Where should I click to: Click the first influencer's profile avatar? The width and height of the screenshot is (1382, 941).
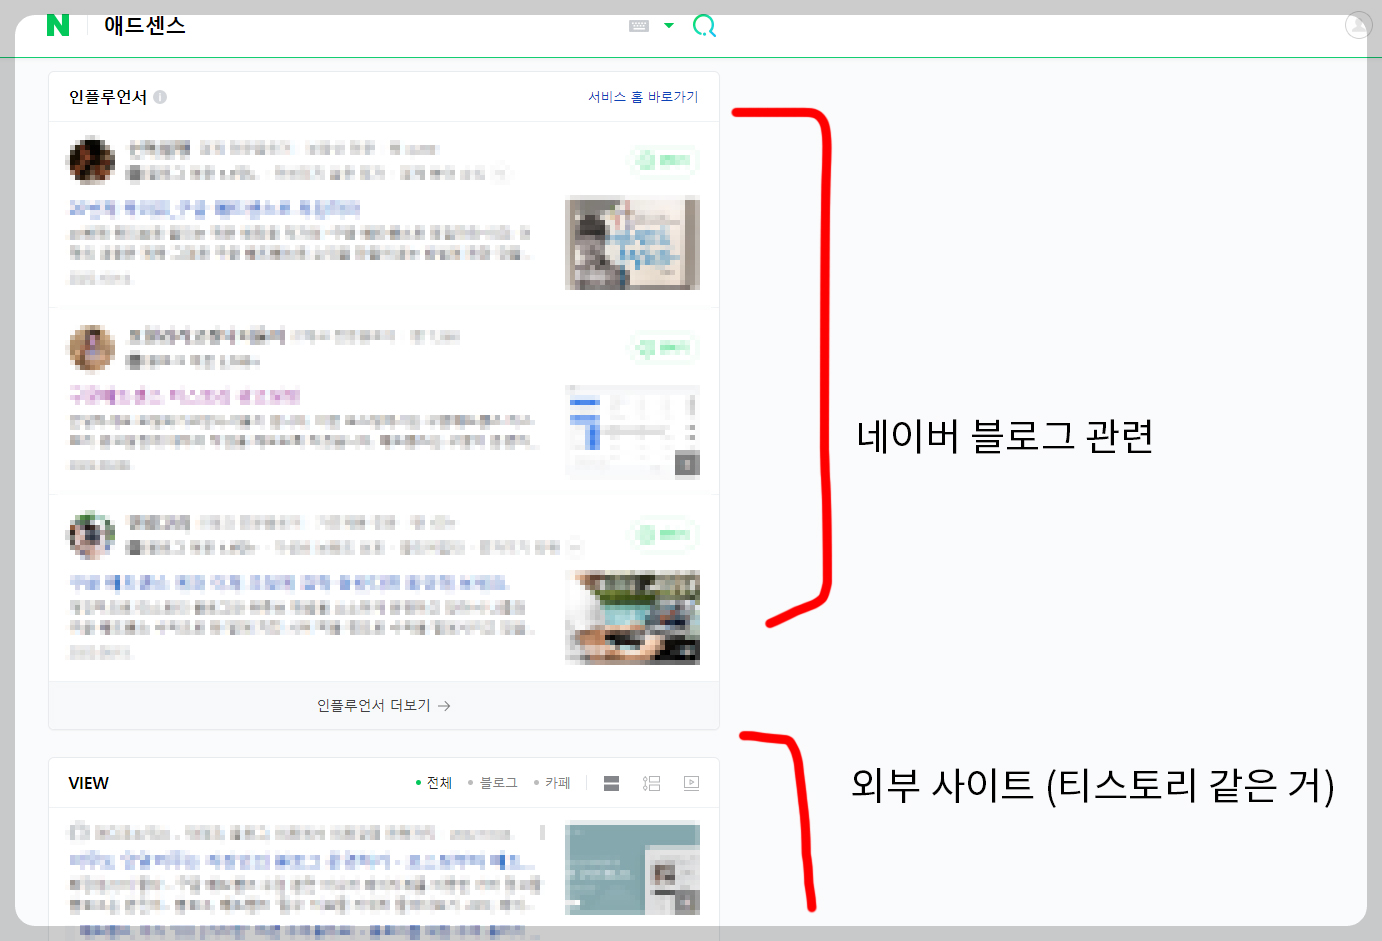coord(91,161)
